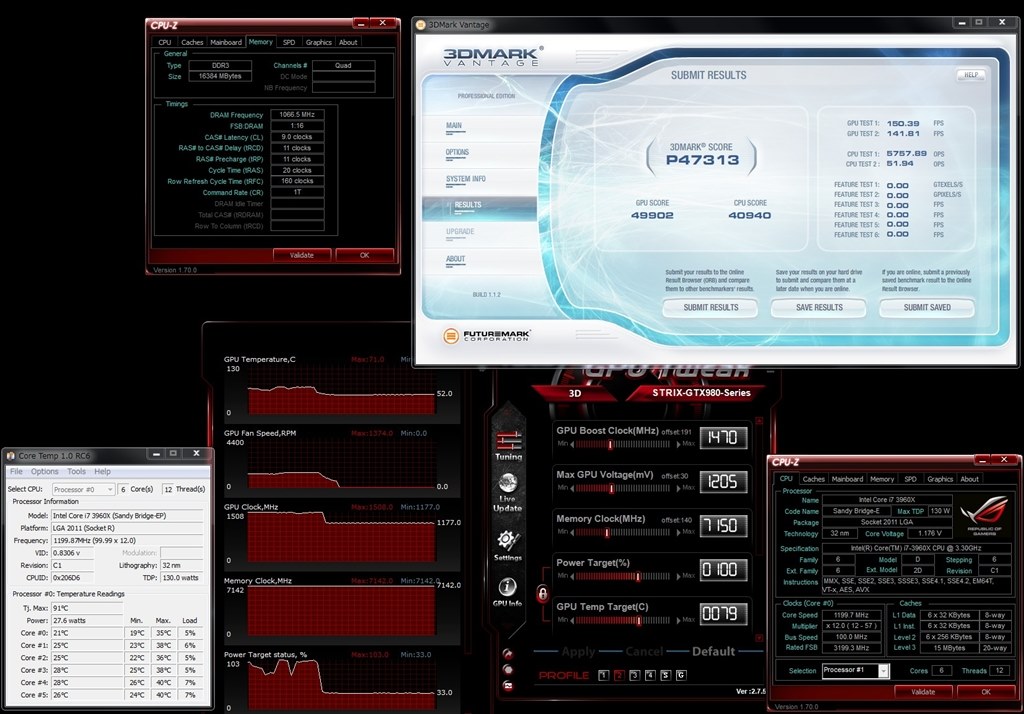The image size is (1024, 714).
Task: Click the Futuremark logo in 3DMark Vantage
Action: 487,336
